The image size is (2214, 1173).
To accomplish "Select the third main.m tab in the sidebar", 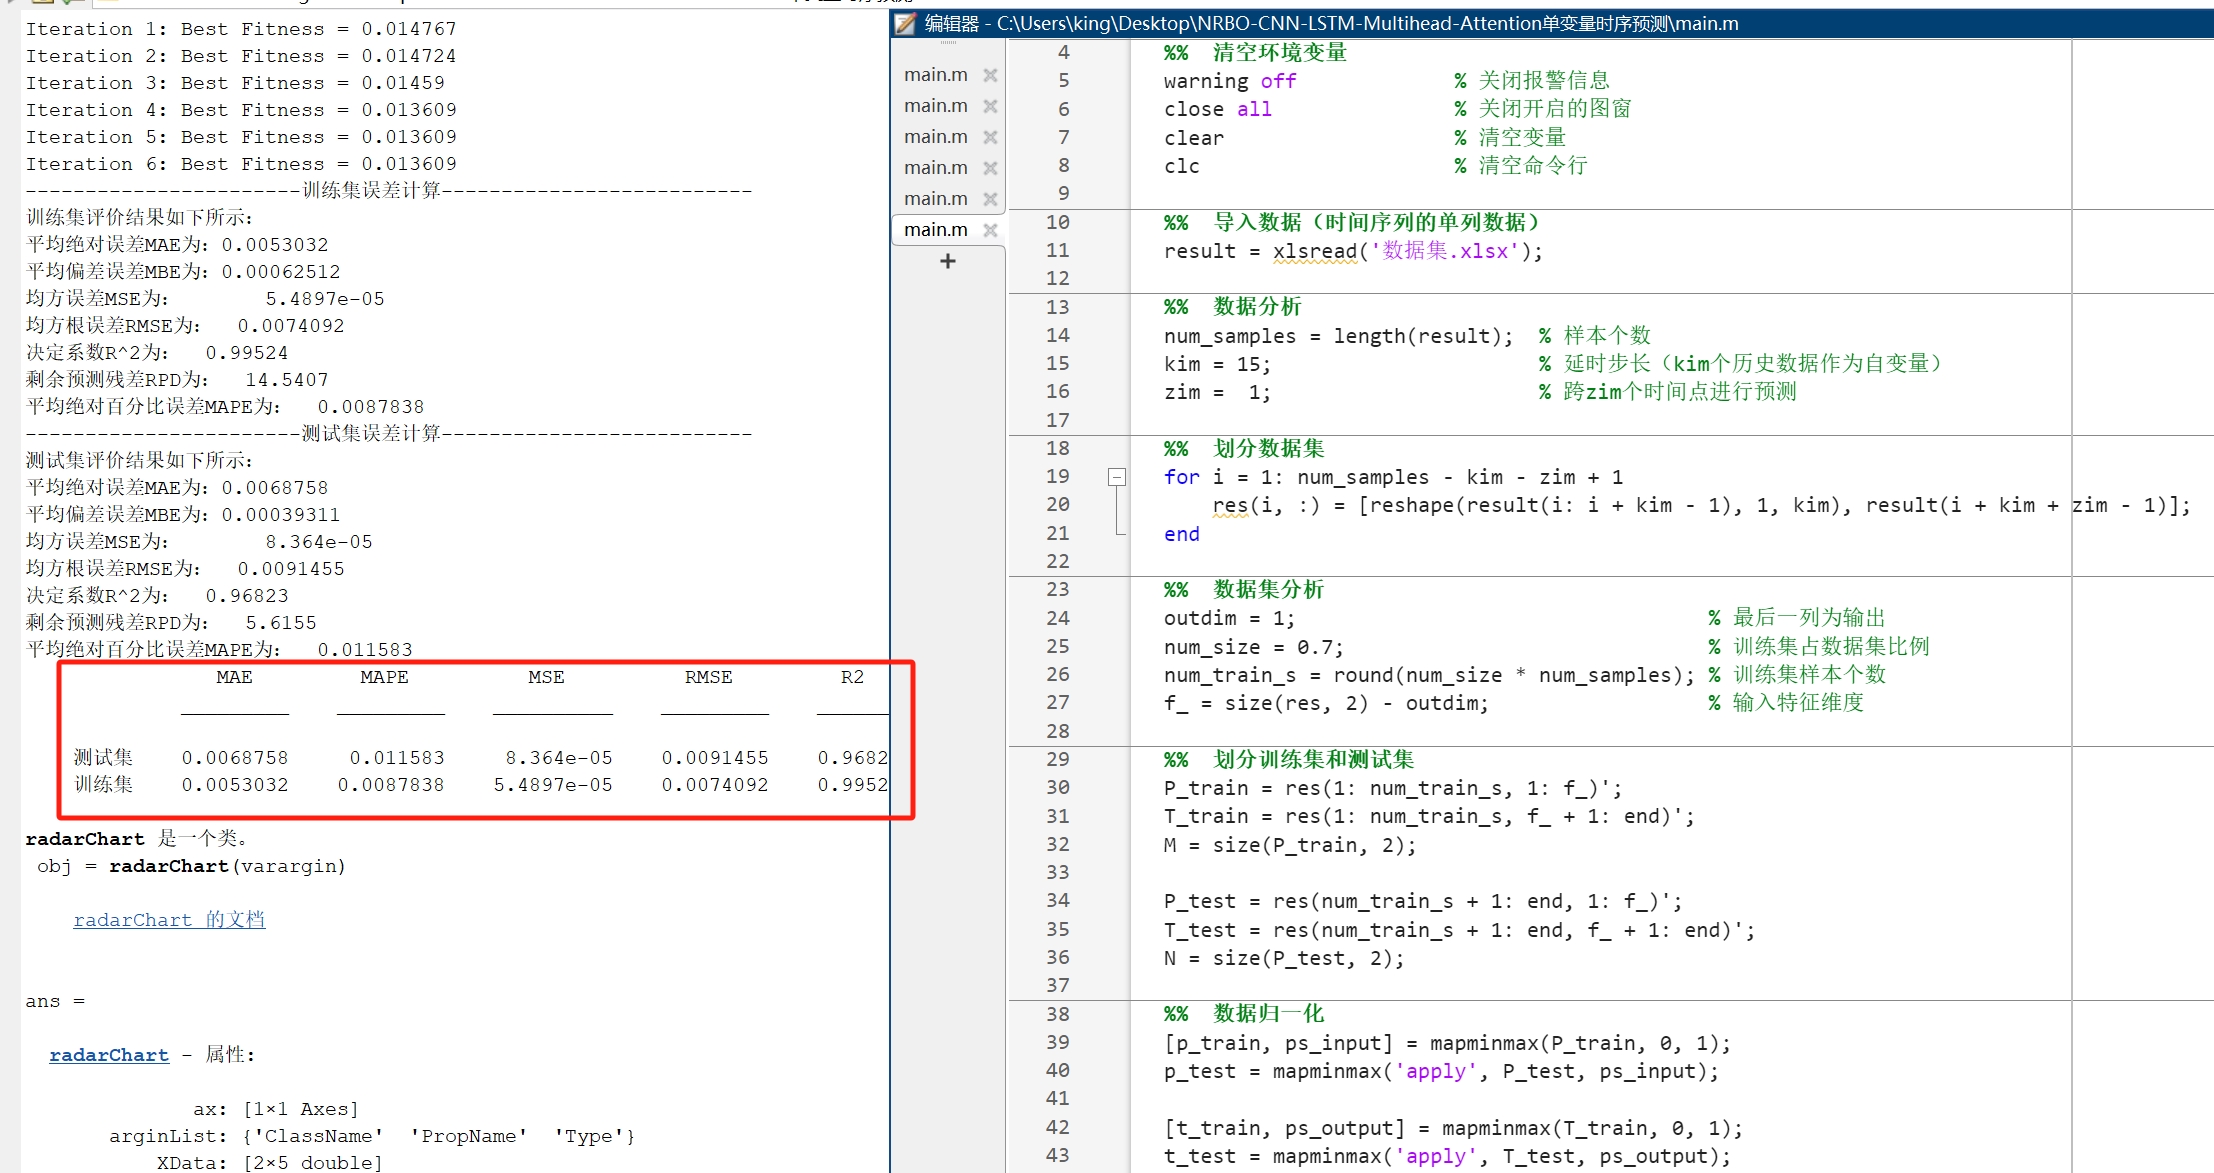I will (935, 136).
